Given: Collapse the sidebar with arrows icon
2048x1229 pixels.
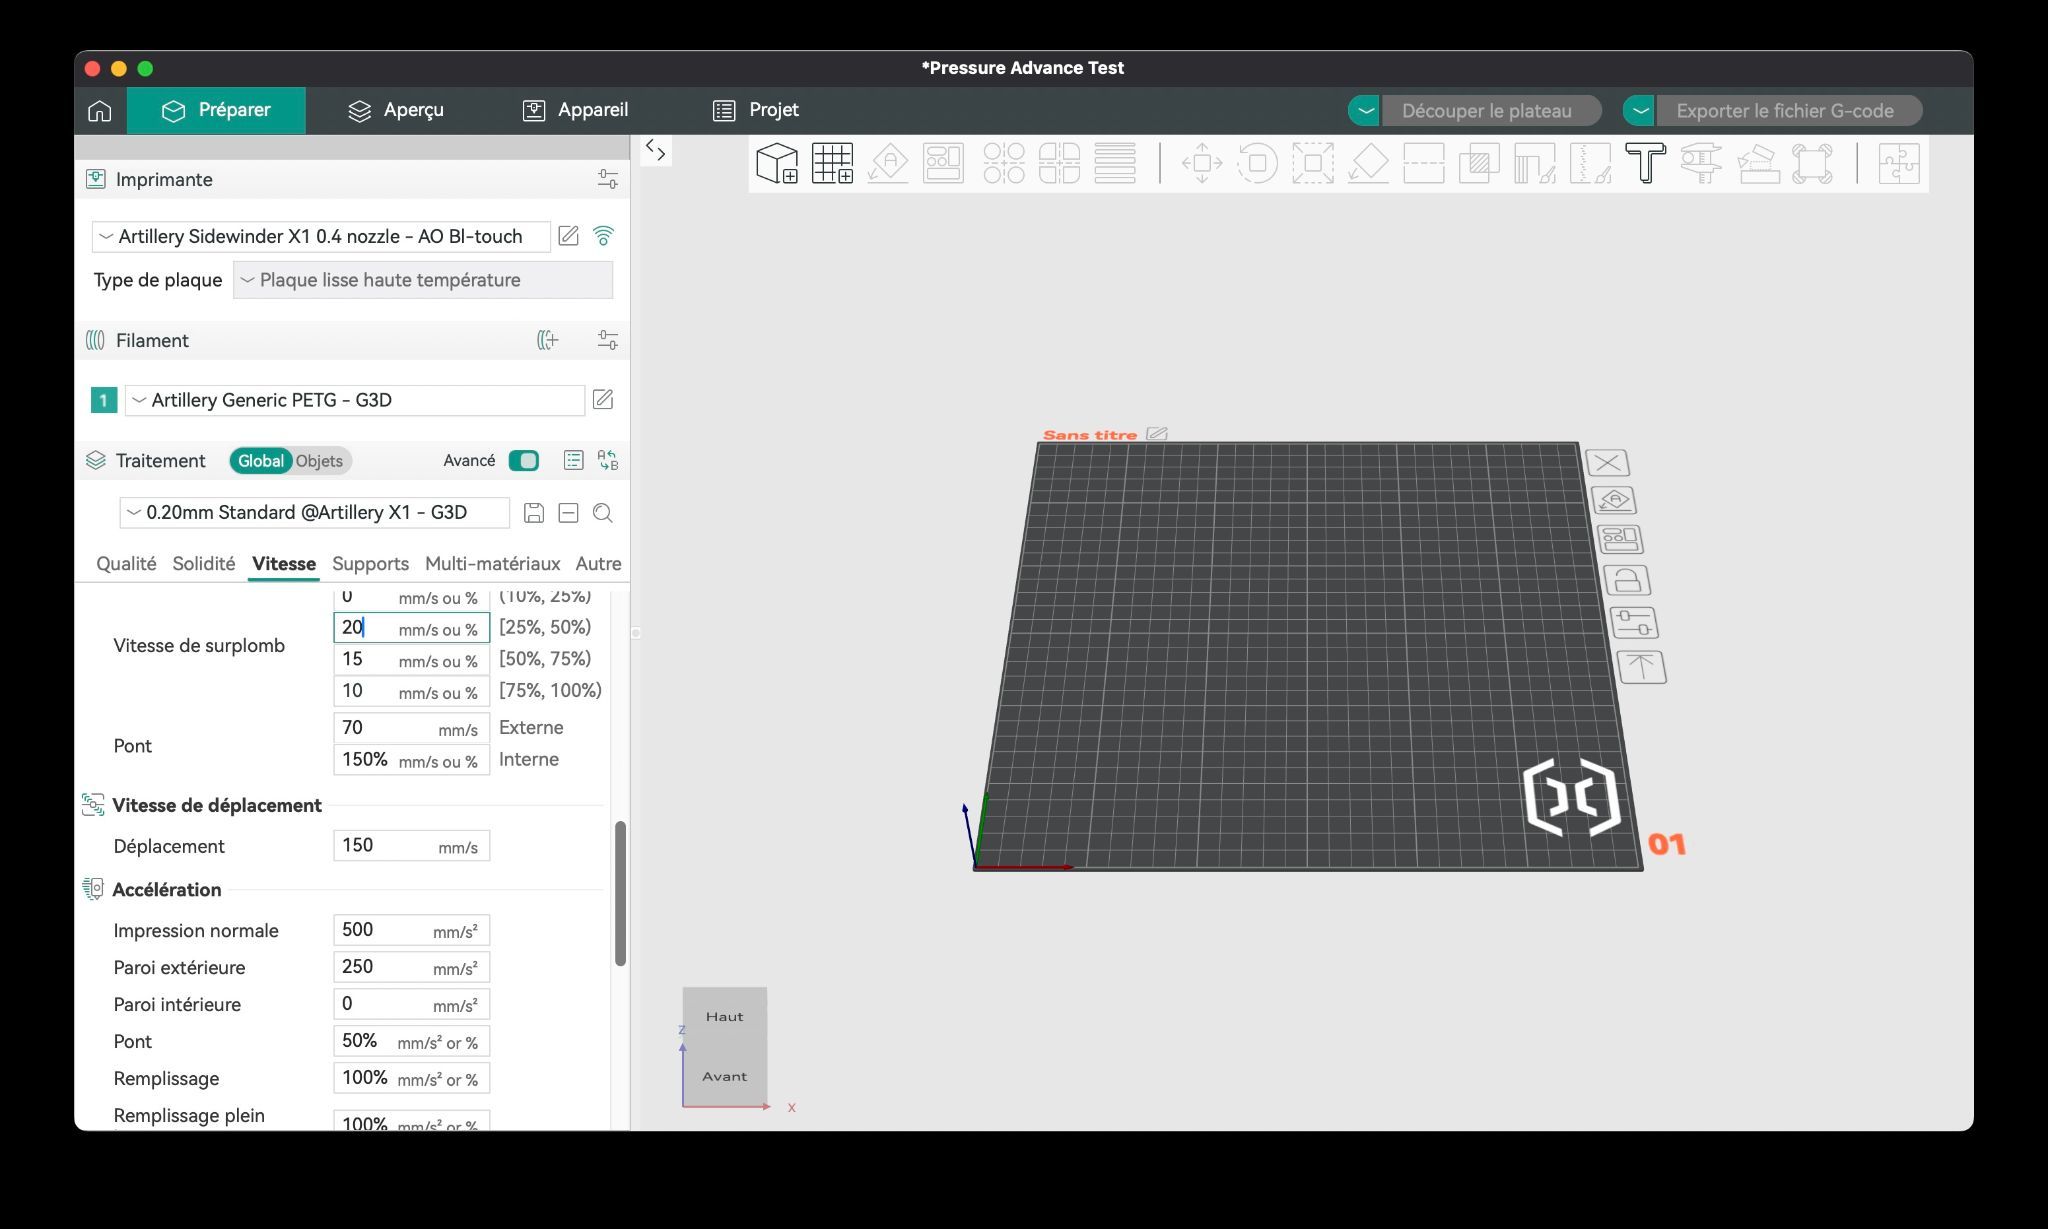Looking at the screenshot, I should (x=656, y=151).
